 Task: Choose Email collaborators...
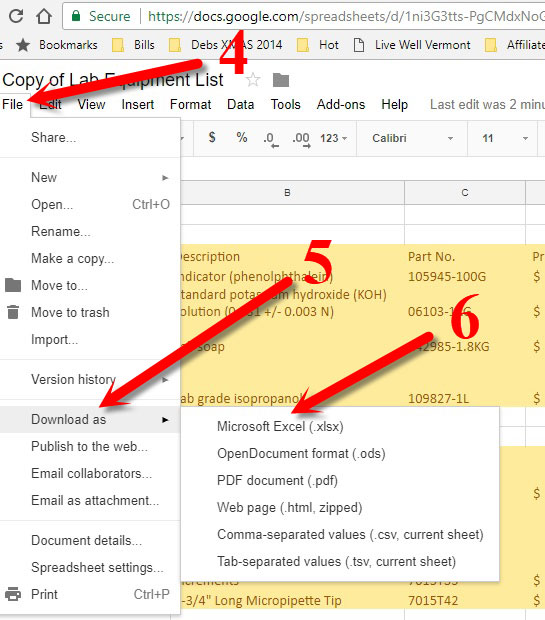tap(90, 473)
